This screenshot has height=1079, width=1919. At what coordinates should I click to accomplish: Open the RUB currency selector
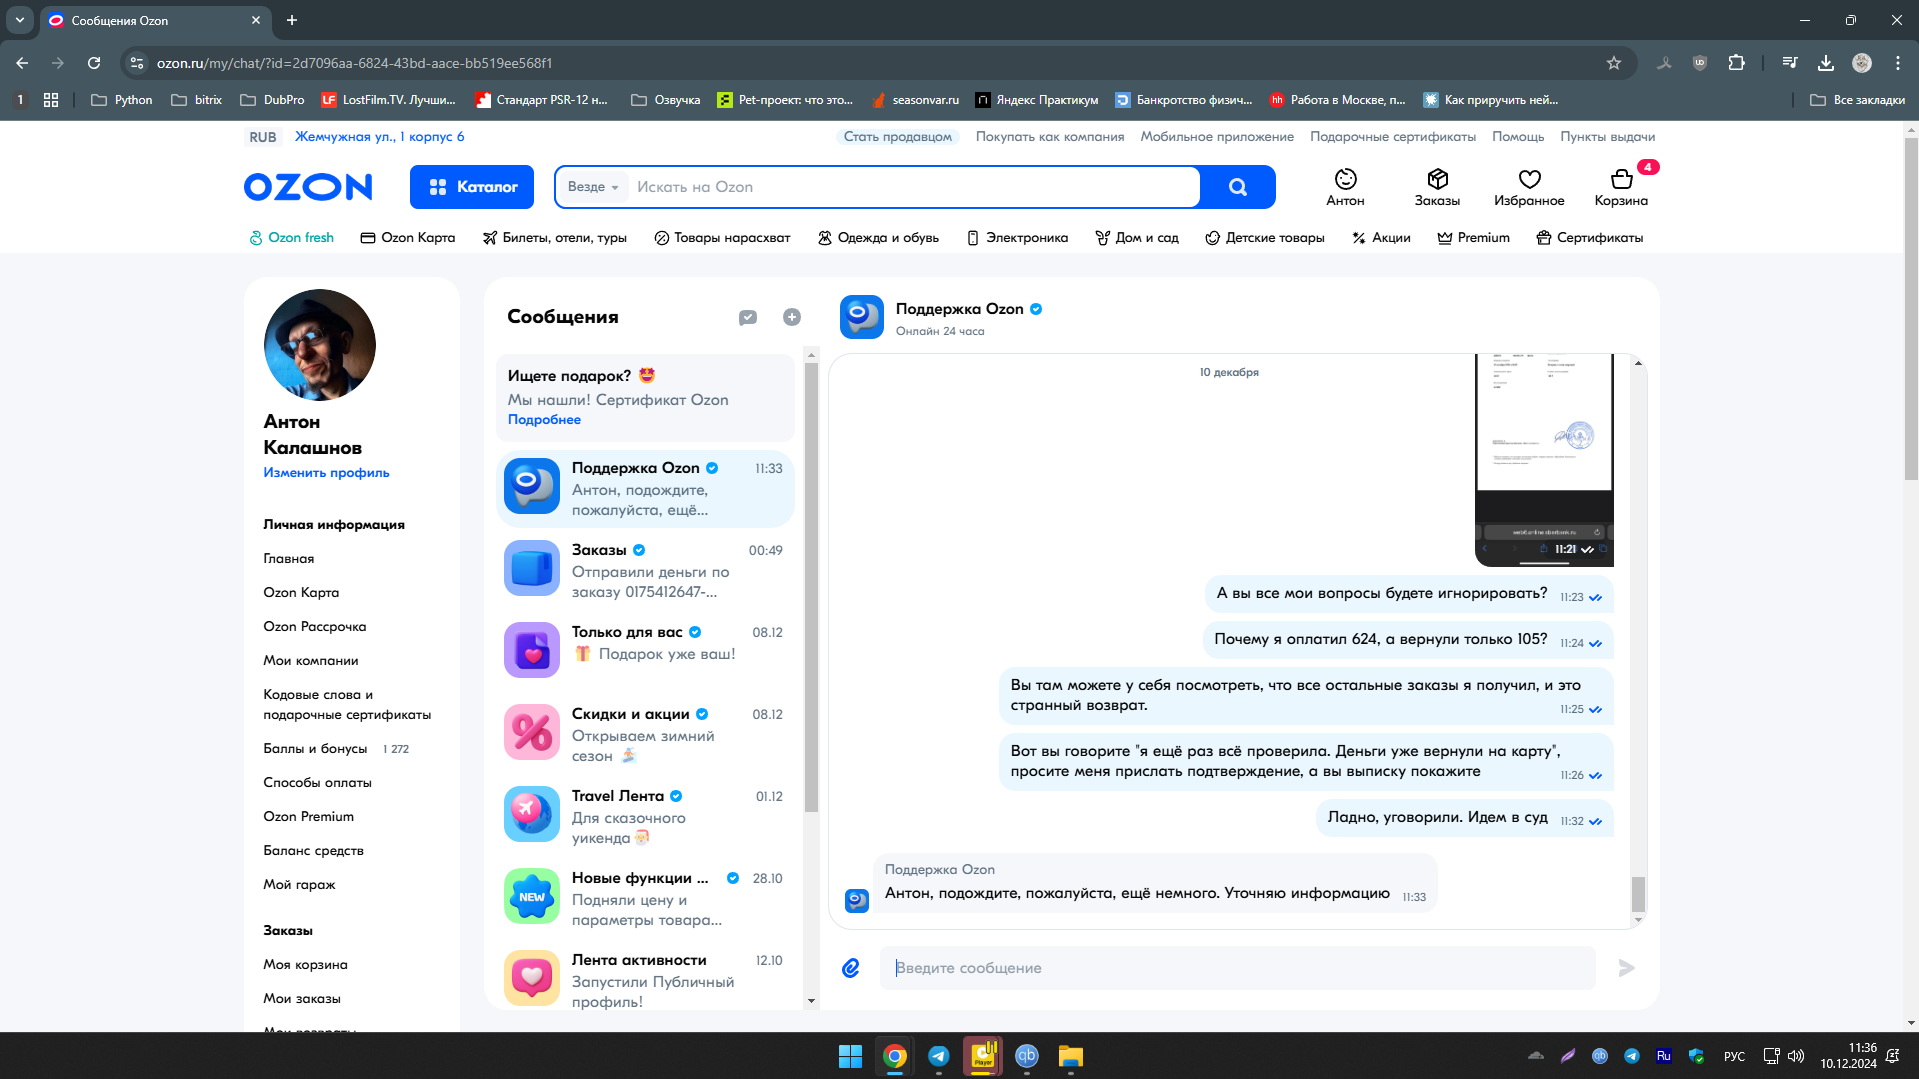coord(263,137)
